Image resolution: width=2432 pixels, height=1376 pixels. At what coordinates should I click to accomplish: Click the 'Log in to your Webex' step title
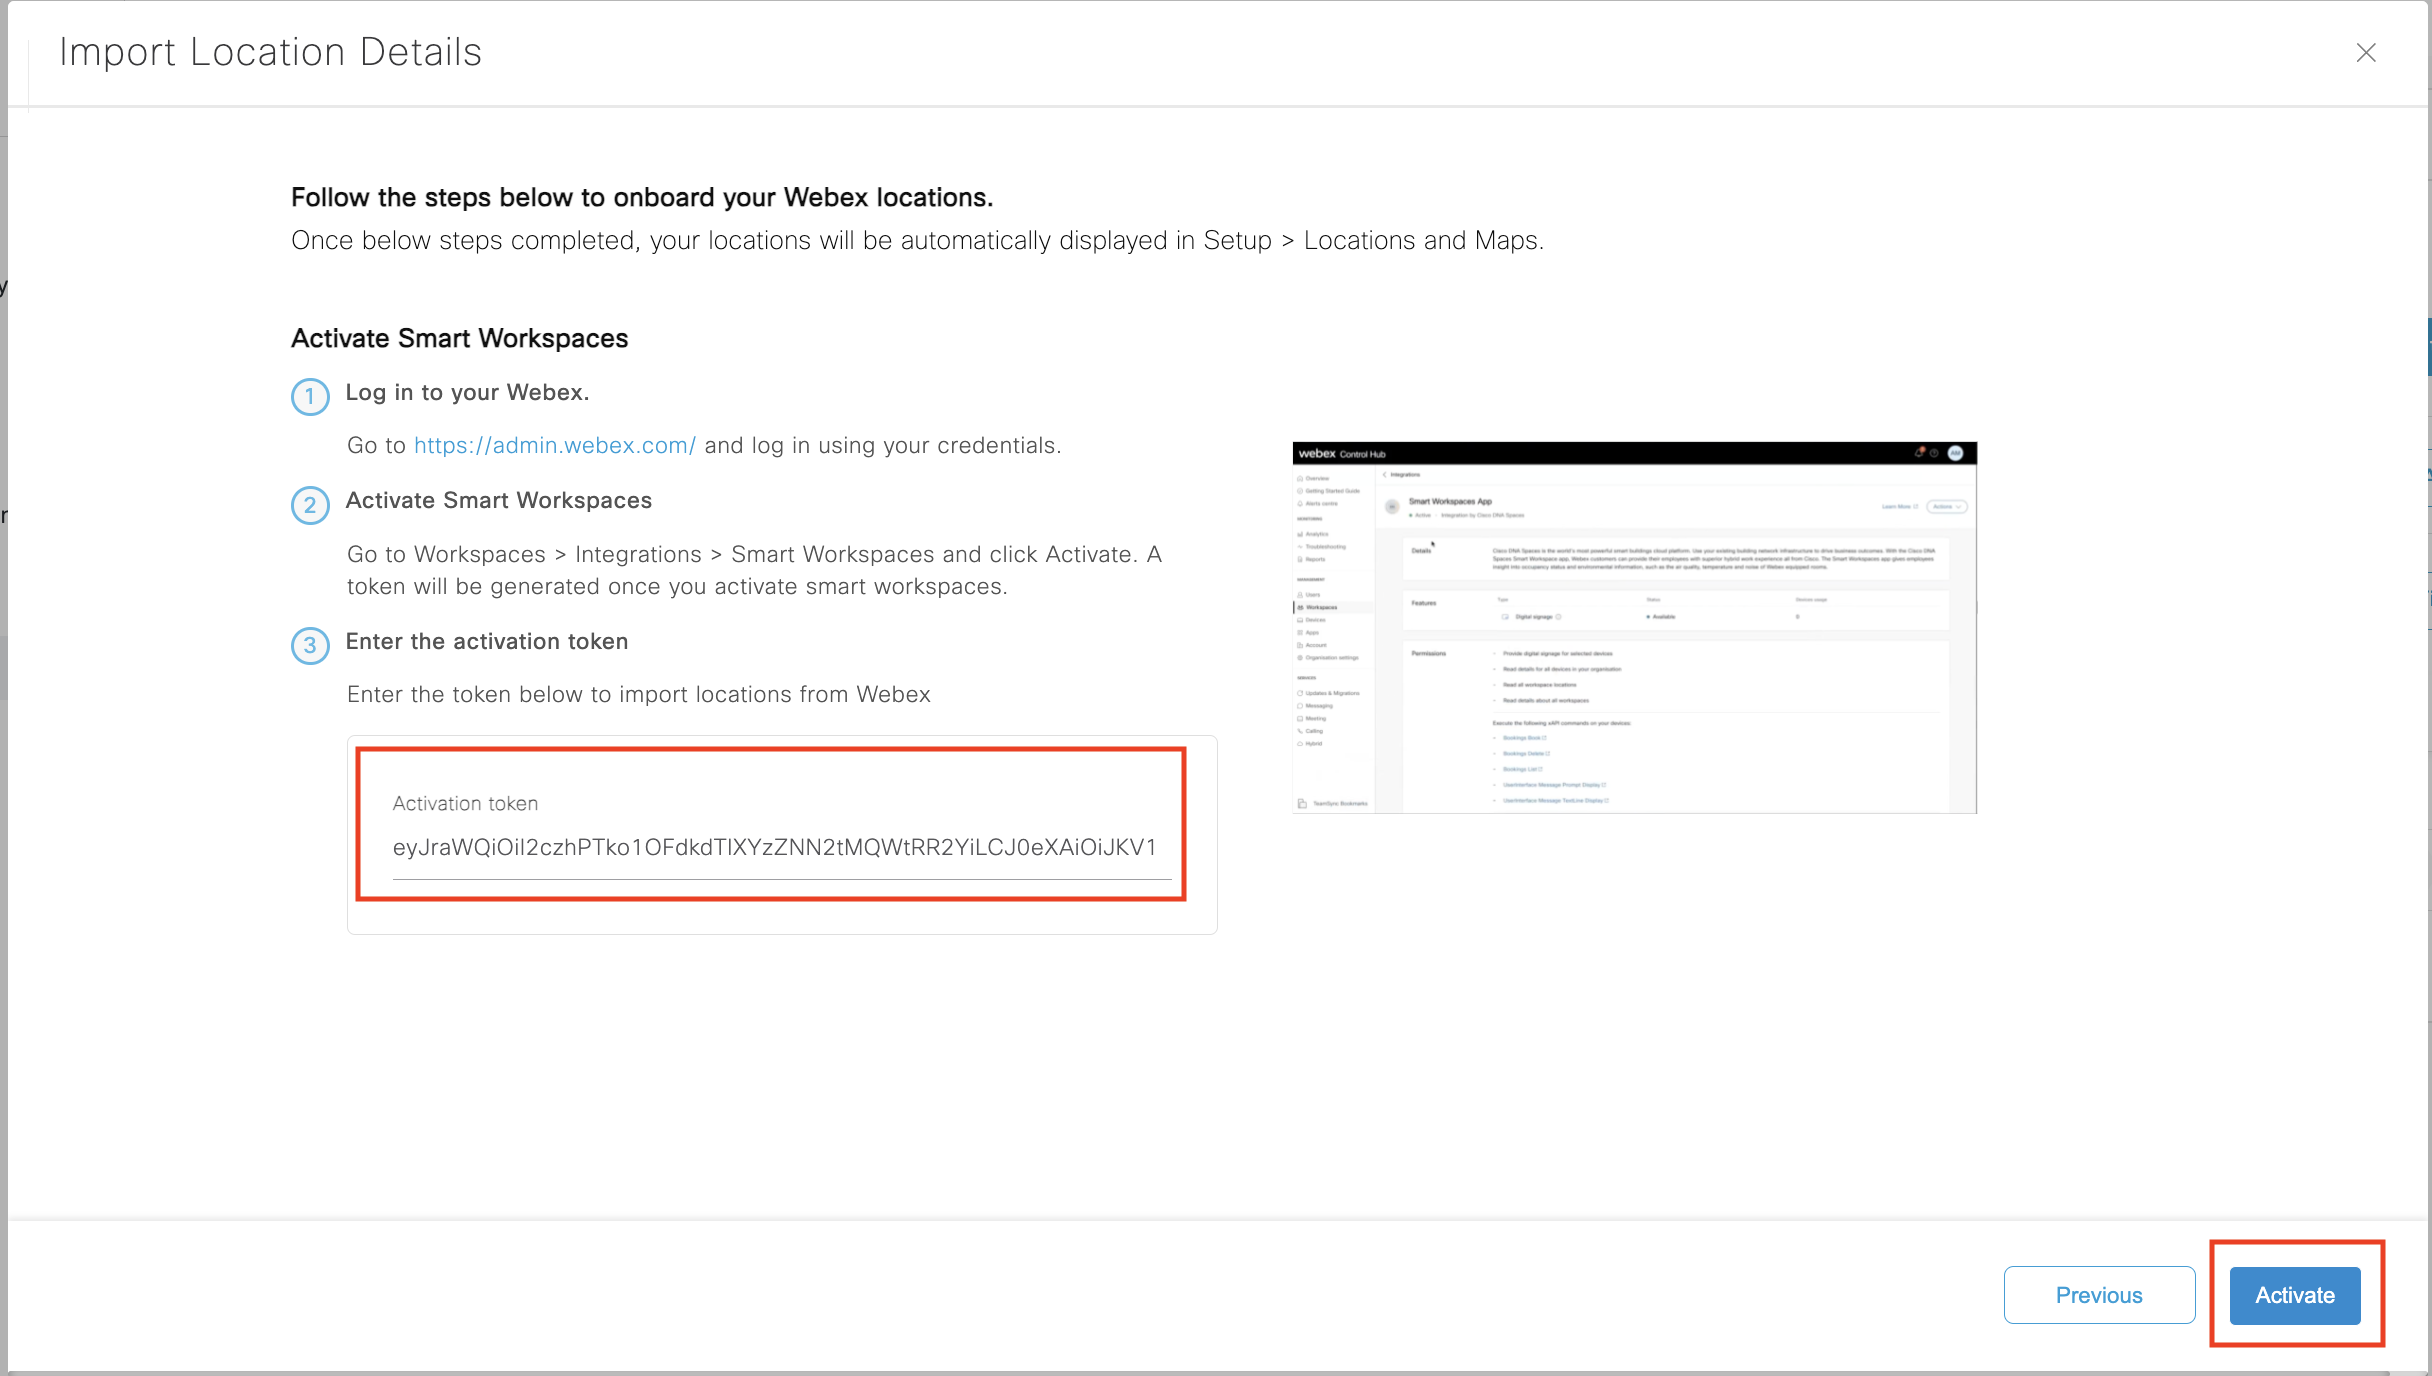pyautogui.click(x=467, y=393)
